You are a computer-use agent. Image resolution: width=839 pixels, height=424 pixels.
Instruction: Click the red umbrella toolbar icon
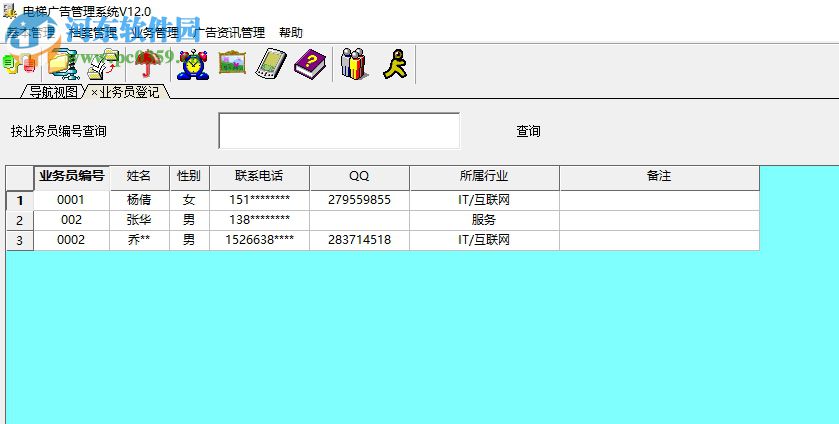coord(146,64)
